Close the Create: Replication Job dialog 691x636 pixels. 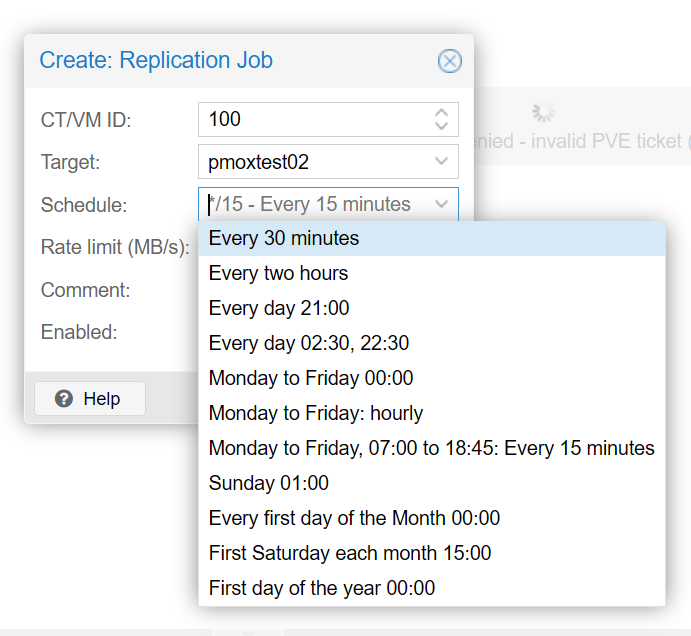pos(450,61)
